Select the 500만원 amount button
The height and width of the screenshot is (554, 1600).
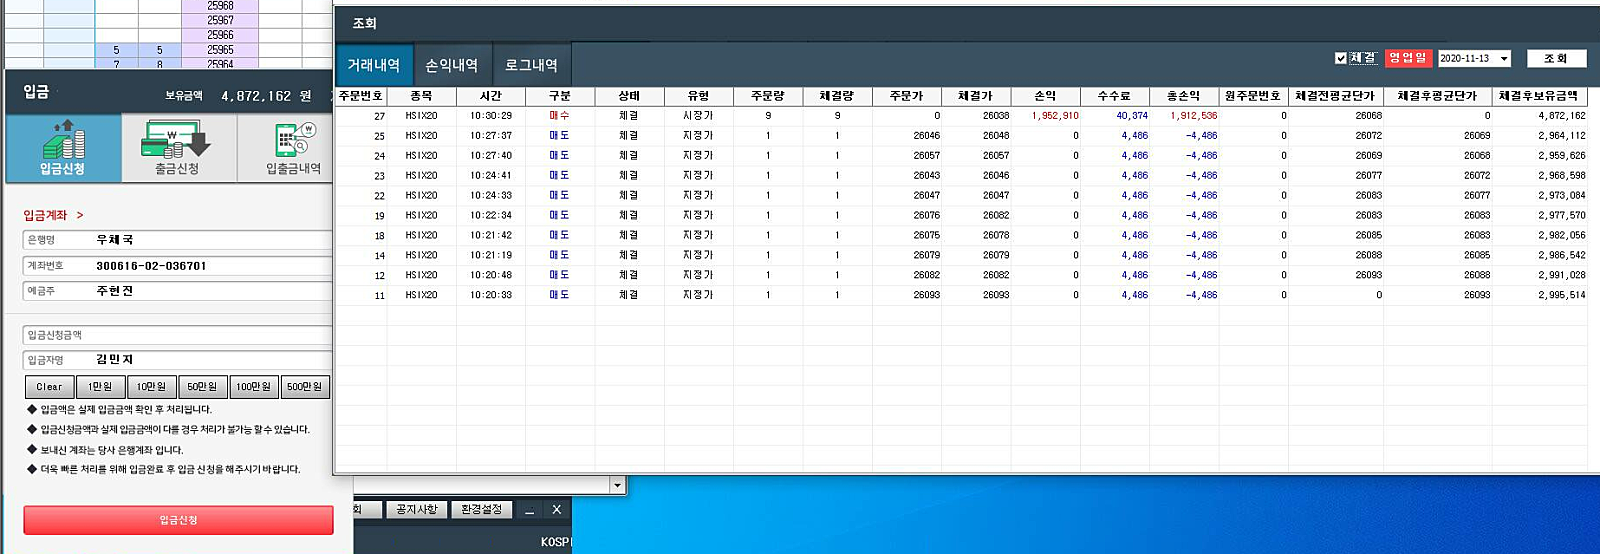click(304, 387)
